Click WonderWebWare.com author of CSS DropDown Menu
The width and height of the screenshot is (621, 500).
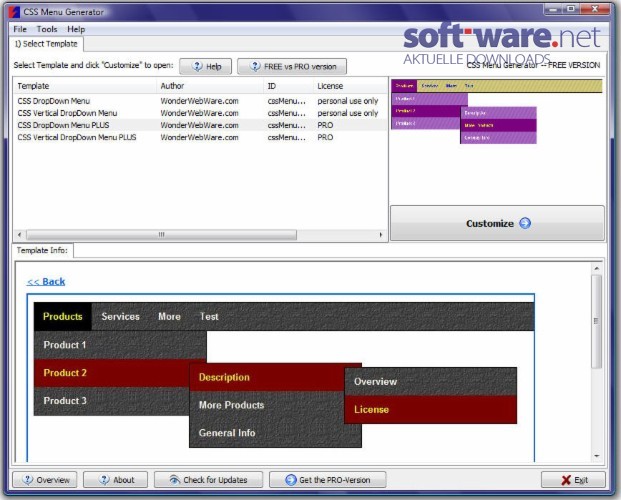tap(199, 101)
